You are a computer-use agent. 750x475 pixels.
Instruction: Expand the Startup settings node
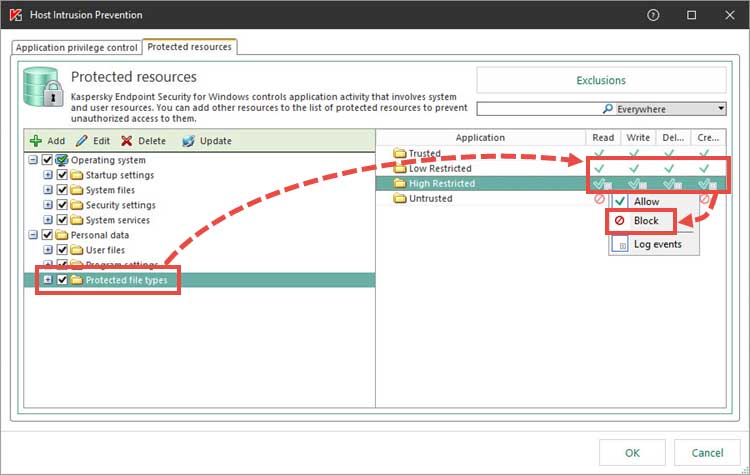pyautogui.click(x=48, y=175)
